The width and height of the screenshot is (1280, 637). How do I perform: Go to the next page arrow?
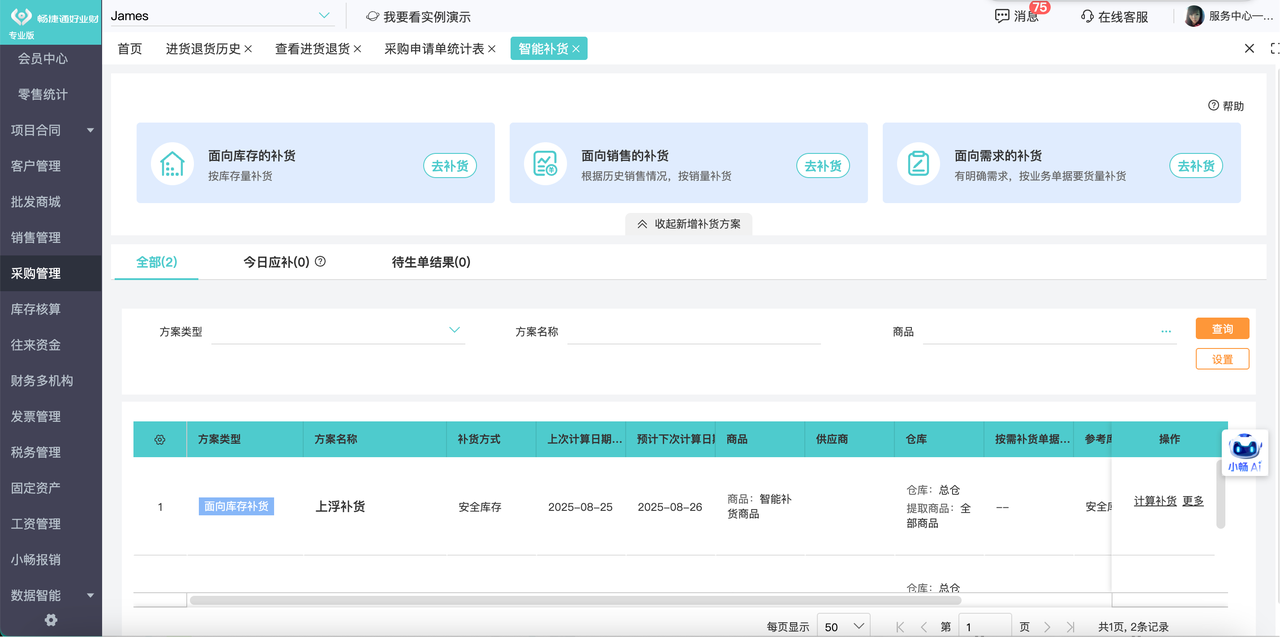pos(1047,627)
